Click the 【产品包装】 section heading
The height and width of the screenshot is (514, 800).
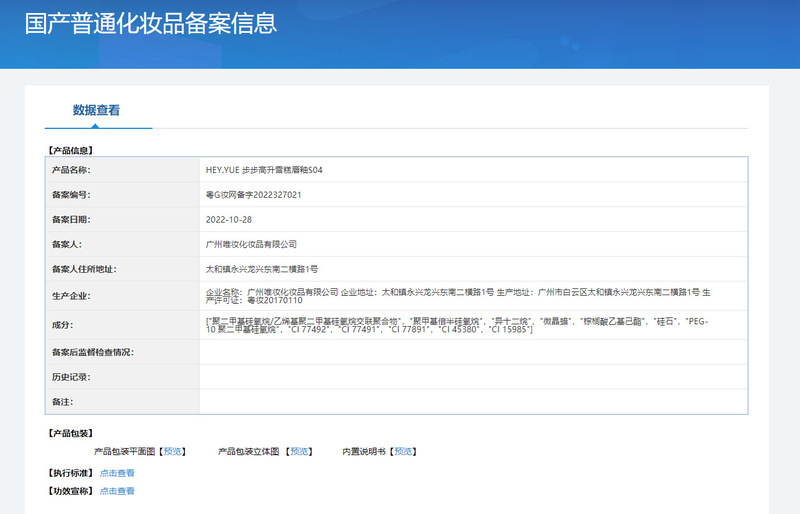click(x=70, y=434)
